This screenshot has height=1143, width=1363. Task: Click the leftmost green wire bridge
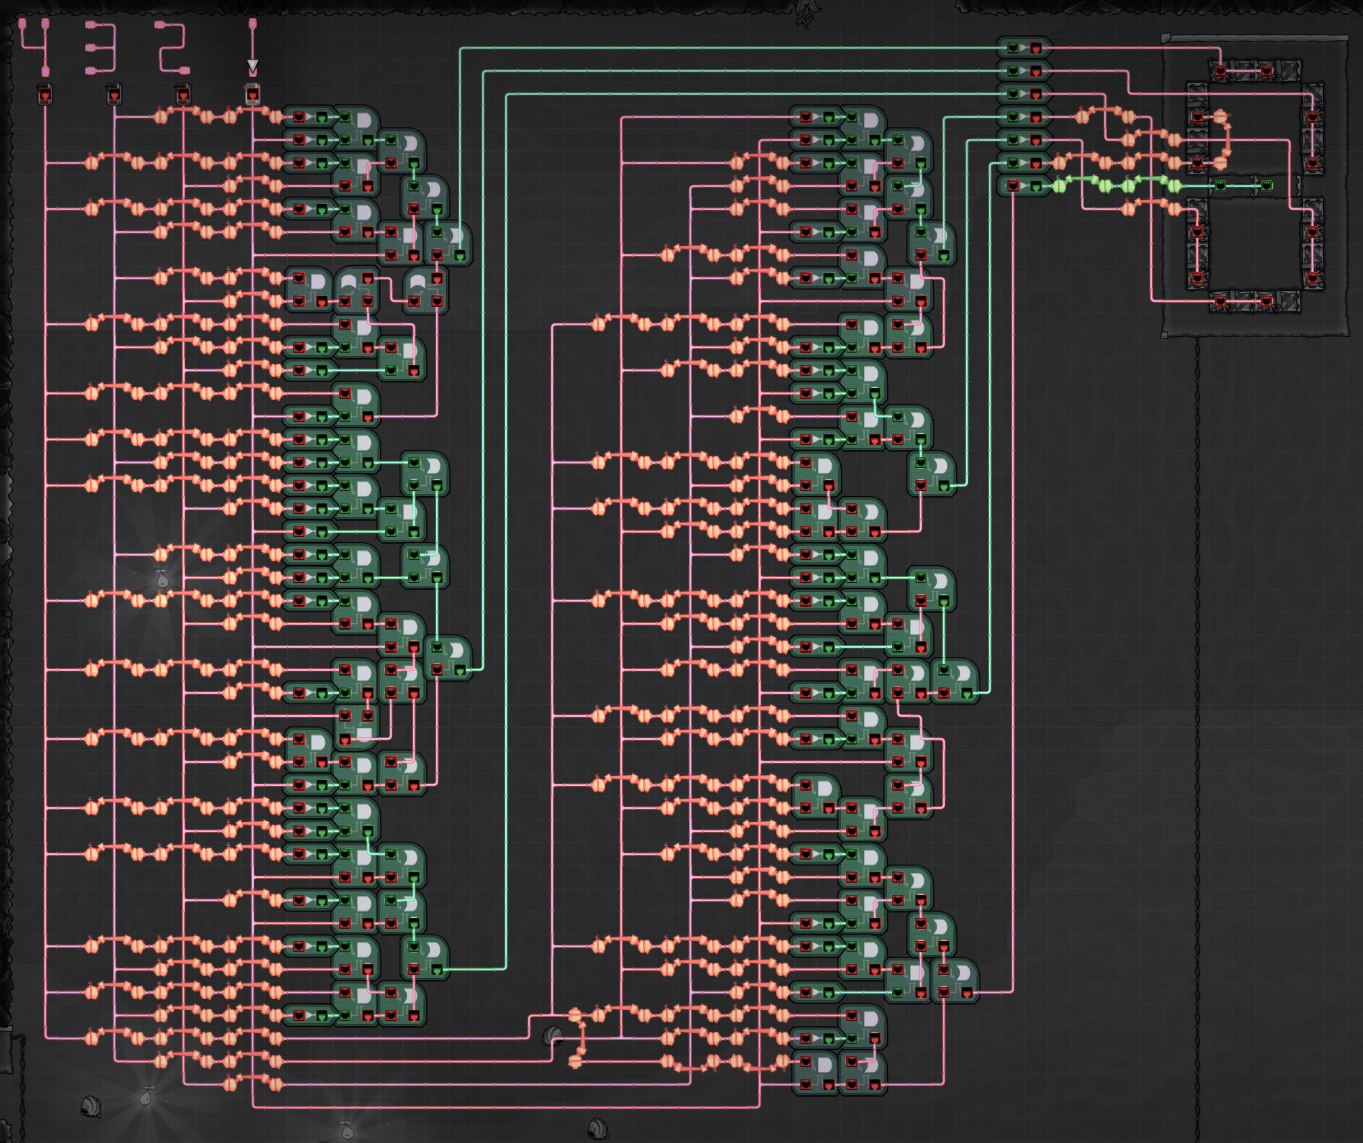coord(1059,184)
